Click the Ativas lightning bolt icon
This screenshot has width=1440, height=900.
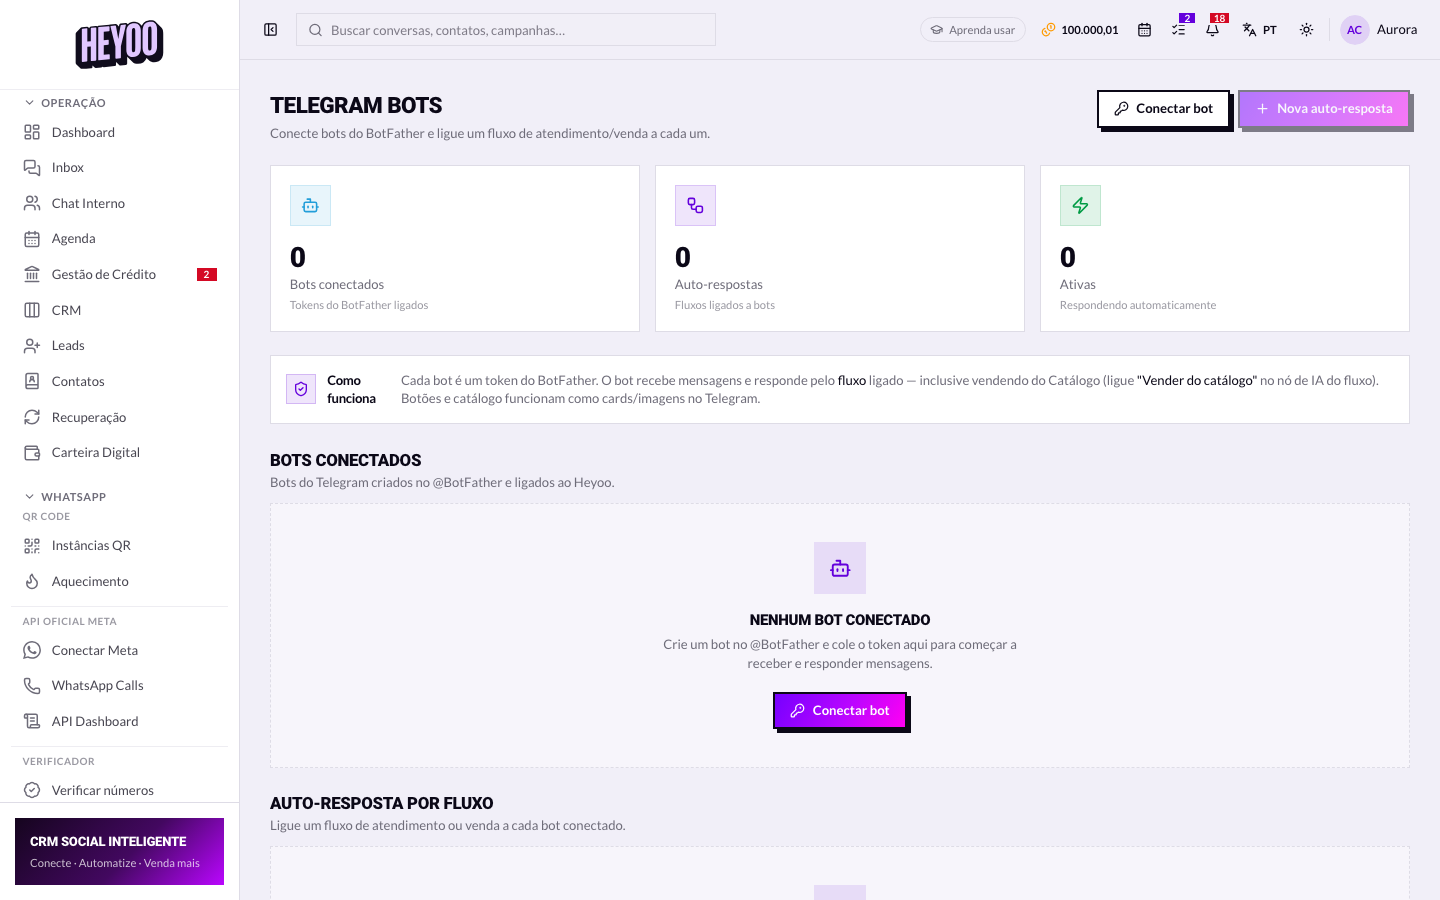(1080, 205)
